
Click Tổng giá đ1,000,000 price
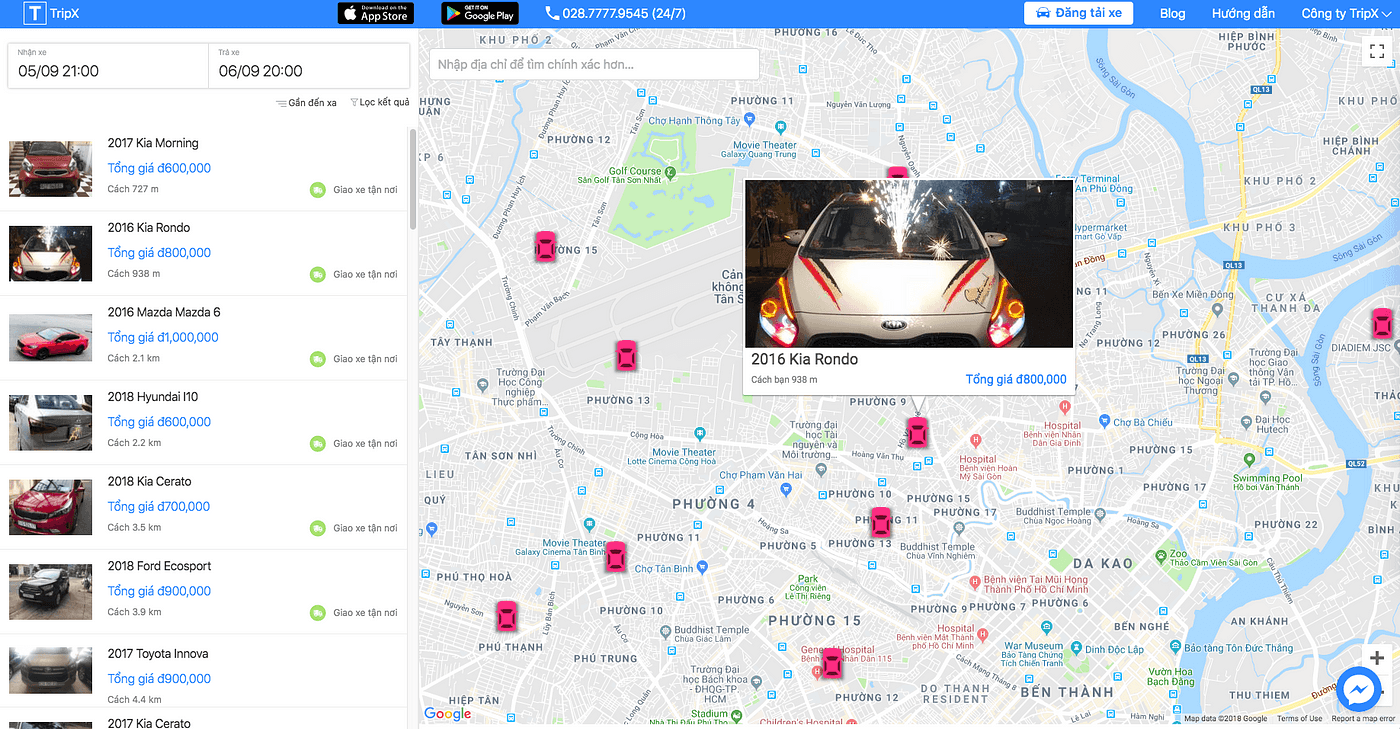coord(163,337)
